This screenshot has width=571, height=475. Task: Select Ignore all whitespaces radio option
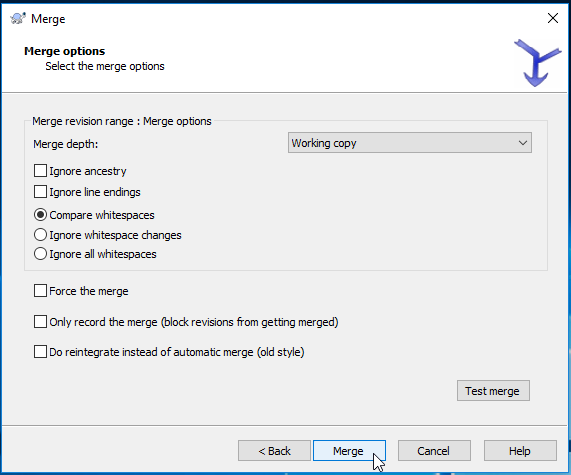coord(40,254)
